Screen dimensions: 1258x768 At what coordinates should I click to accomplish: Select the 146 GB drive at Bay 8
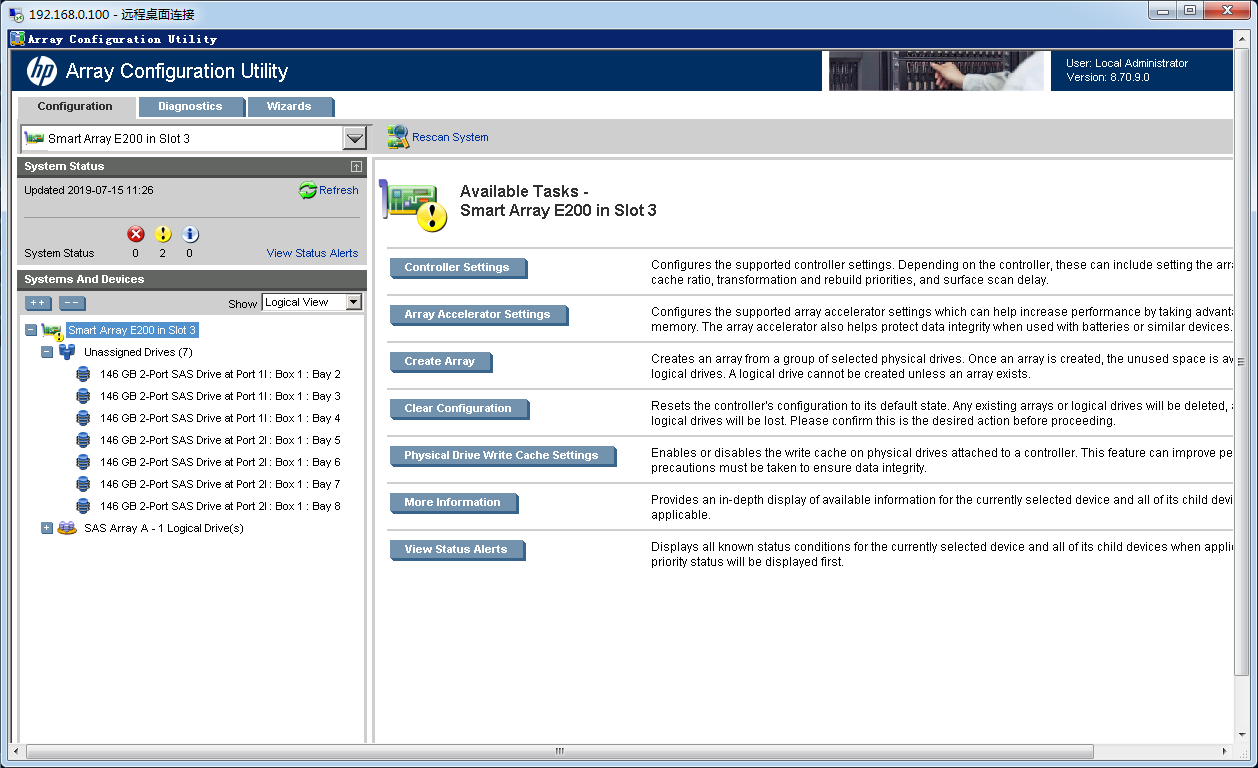pos(220,506)
